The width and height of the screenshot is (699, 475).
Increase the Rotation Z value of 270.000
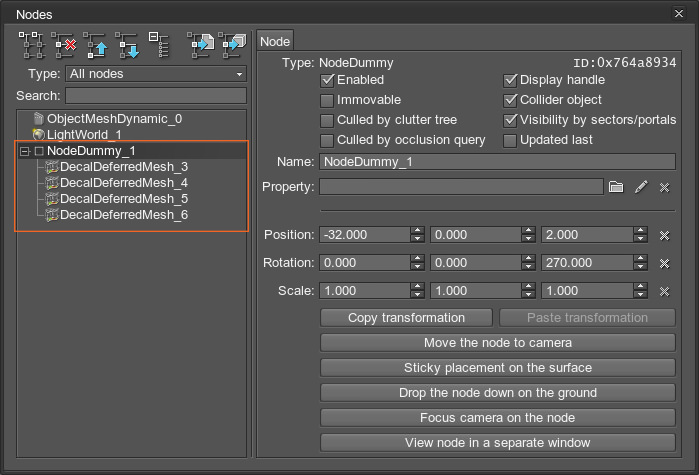point(639,259)
